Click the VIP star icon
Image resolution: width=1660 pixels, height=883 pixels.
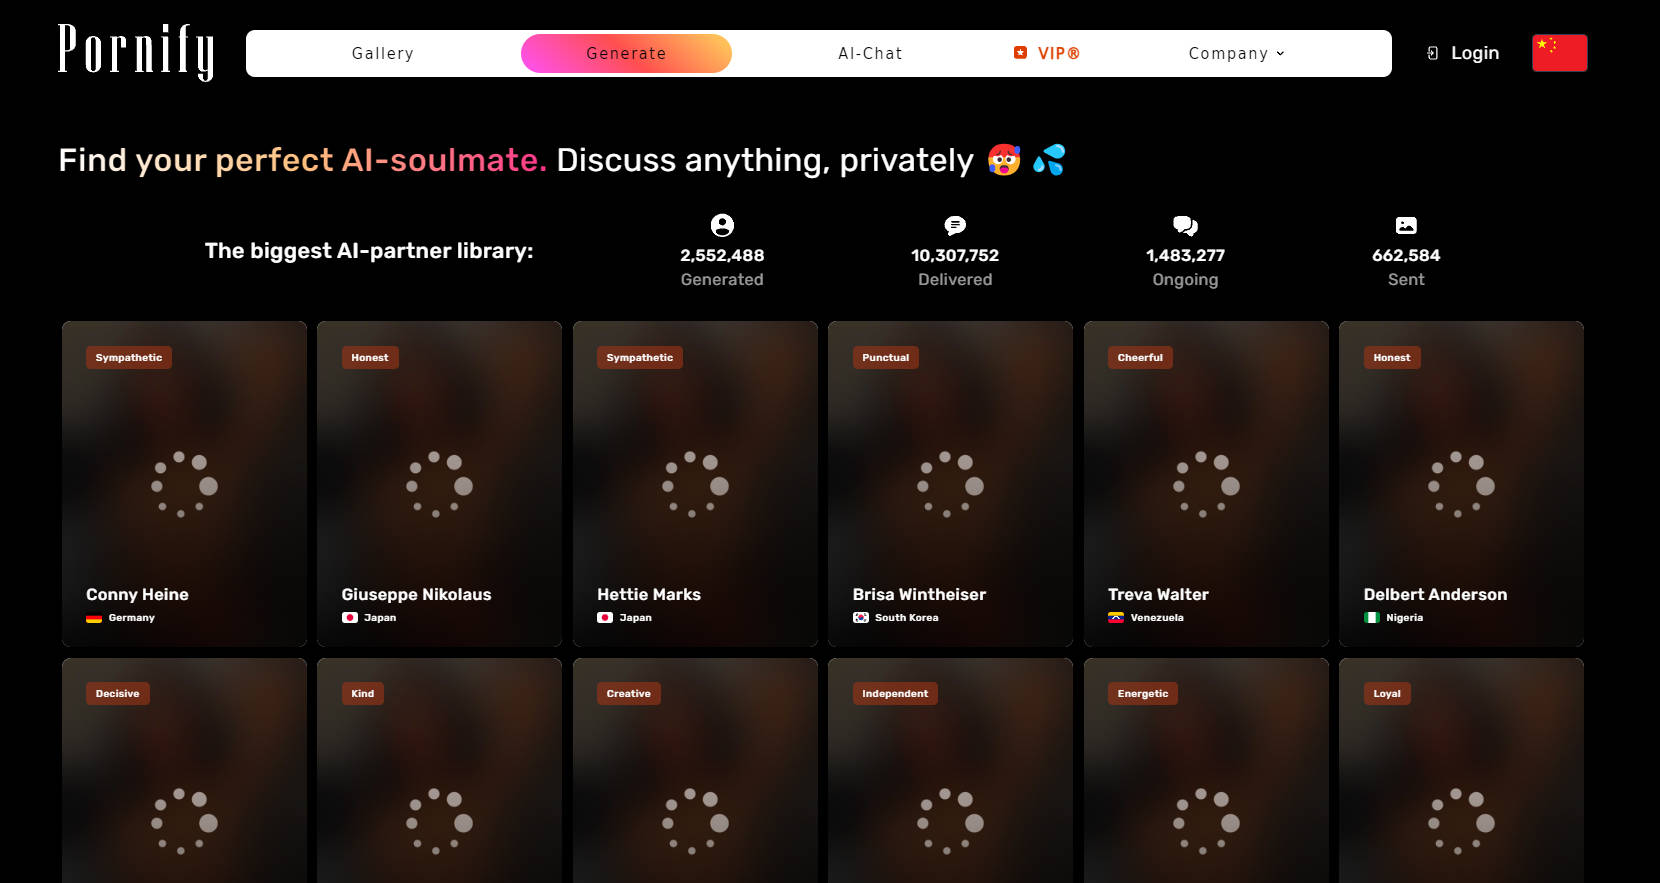tap(1020, 53)
